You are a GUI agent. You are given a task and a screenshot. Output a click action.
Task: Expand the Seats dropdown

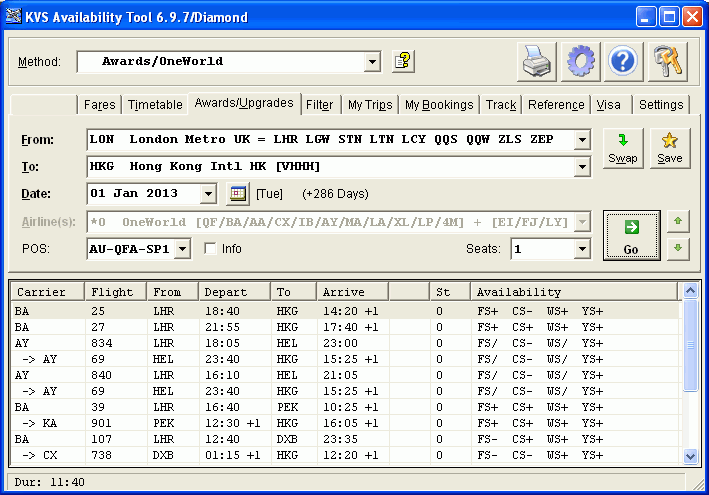tap(582, 249)
